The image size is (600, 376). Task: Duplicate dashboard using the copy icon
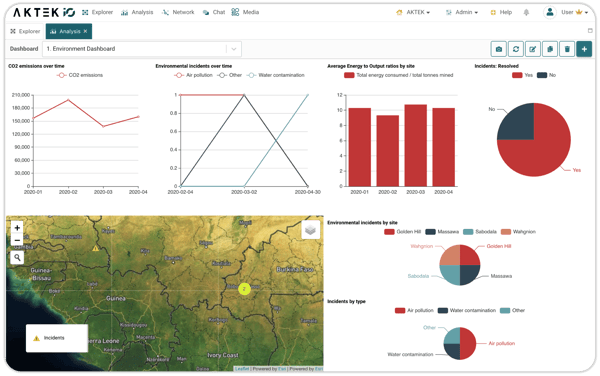pyautogui.click(x=550, y=49)
